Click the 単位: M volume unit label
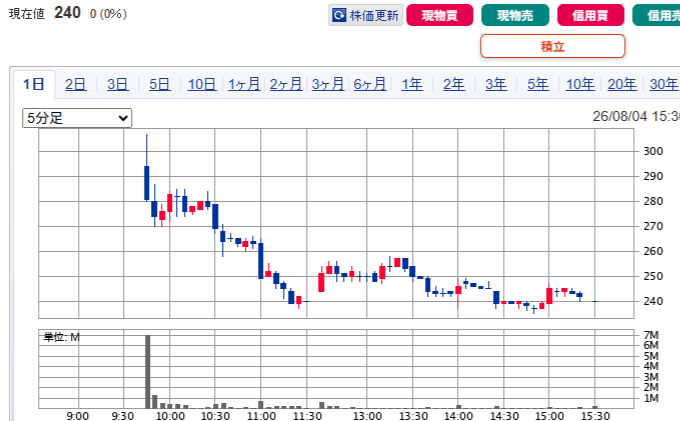This screenshot has height=421, width=680. tap(62, 337)
